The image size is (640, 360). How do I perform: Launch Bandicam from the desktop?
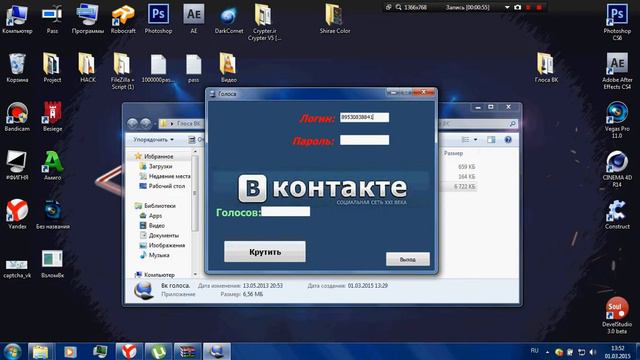coord(17,117)
